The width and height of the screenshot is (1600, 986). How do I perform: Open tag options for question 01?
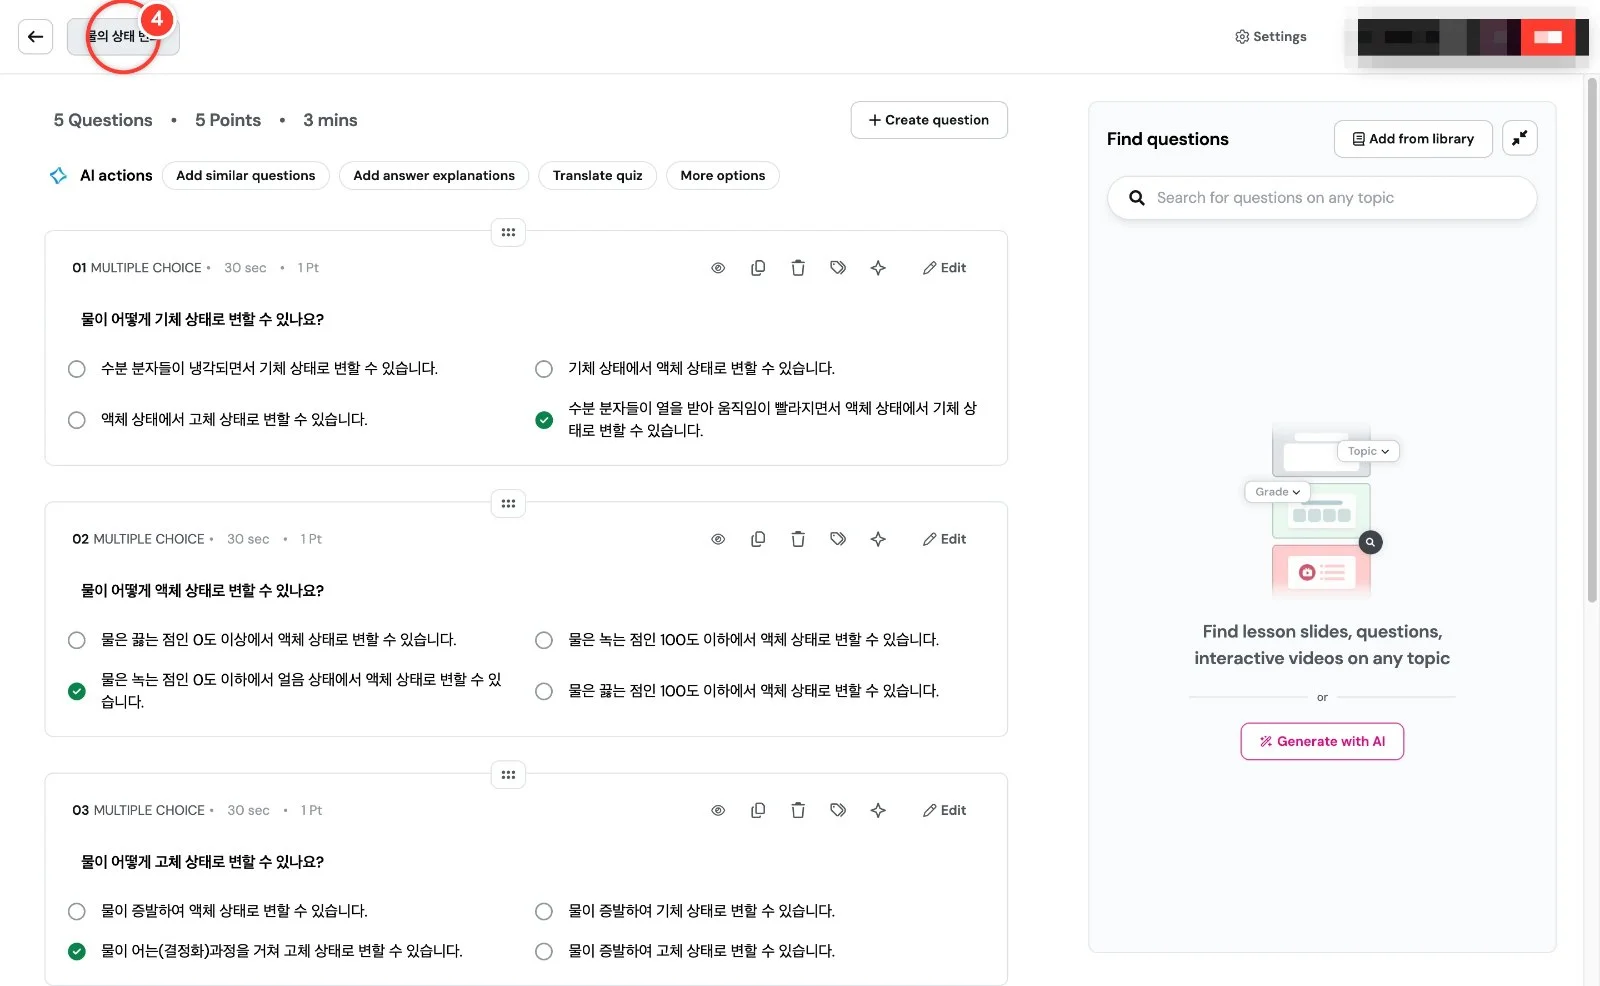pos(838,268)
